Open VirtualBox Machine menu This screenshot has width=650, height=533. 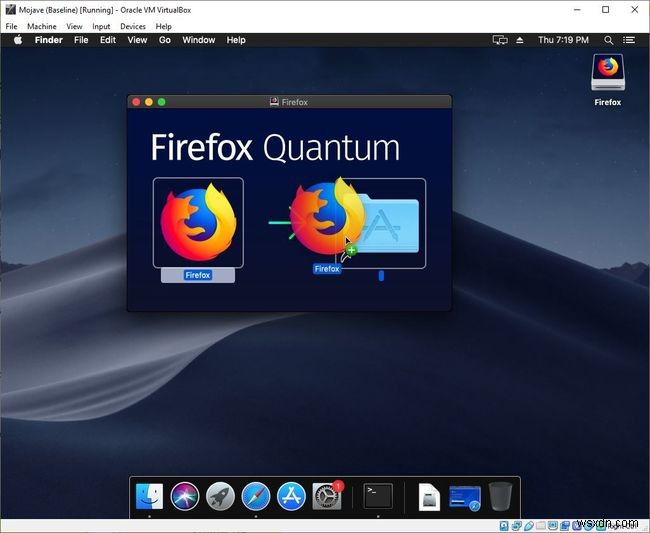[41, 27]
